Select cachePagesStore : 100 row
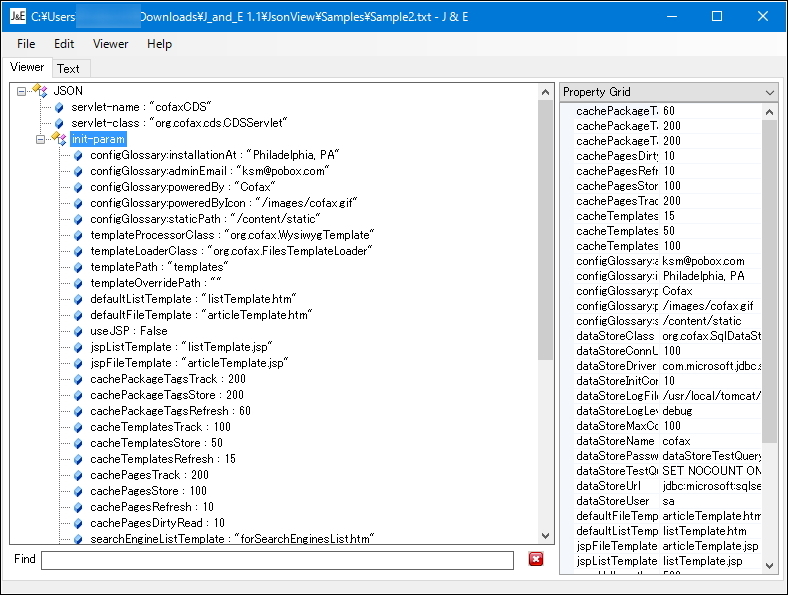The image size is (788, 595). pos(148,491)
